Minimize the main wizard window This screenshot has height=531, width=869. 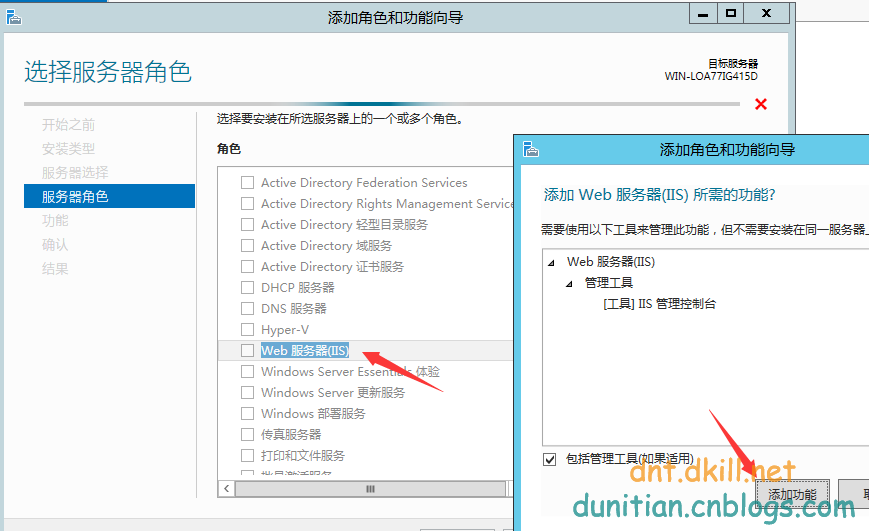pyautogui.click(x=703, y=14)
